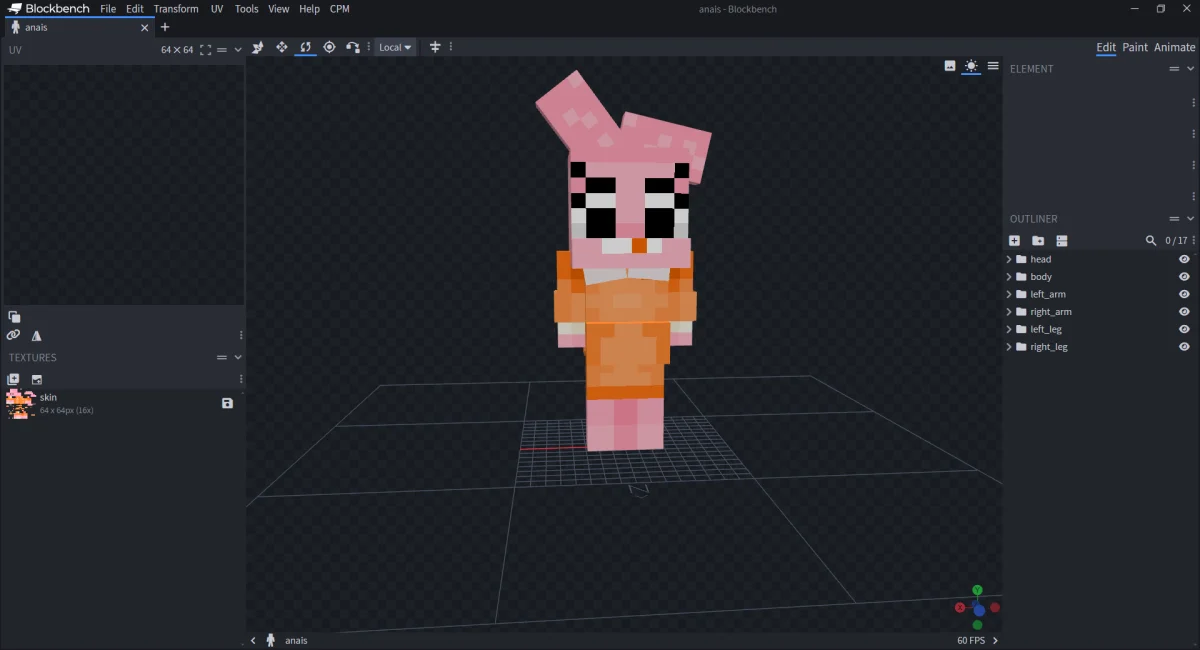Select the head folder row

1101,259
